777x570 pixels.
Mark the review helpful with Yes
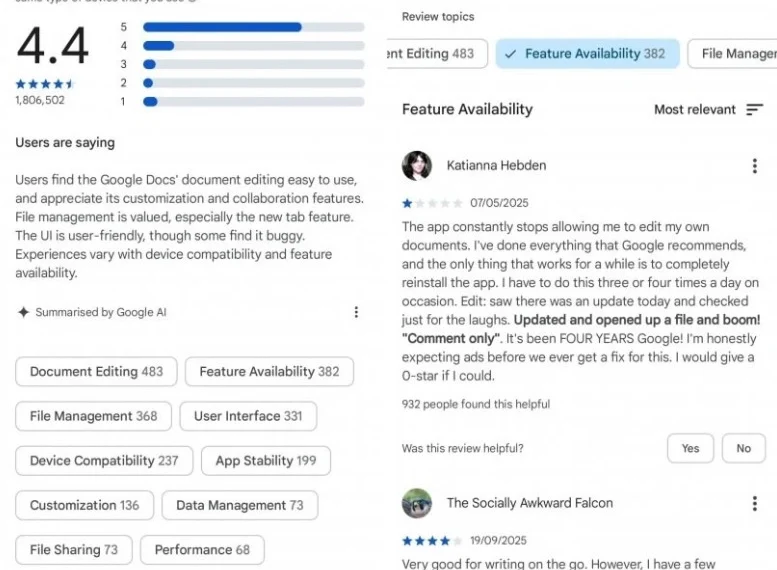[690, 448]
